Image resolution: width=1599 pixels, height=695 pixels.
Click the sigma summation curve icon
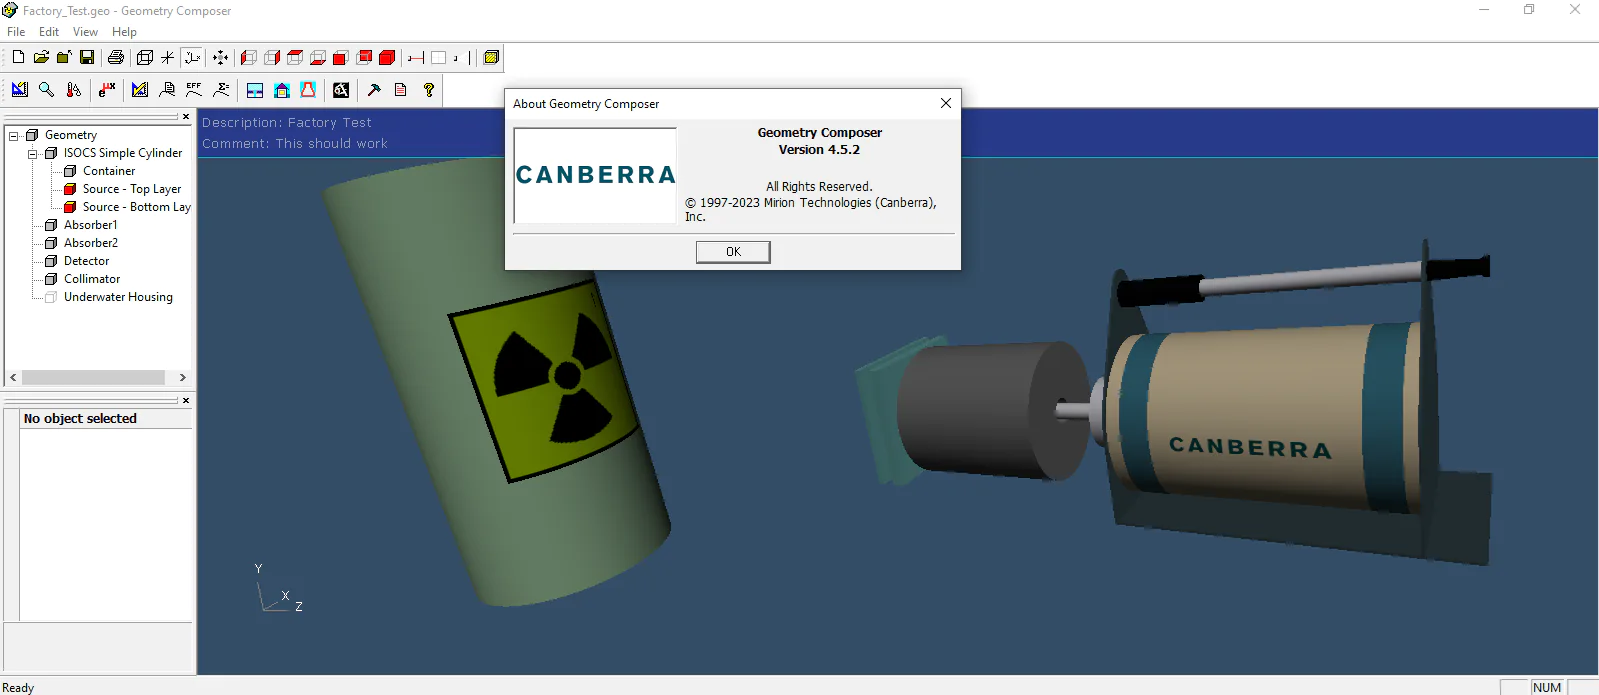point(222,90)
